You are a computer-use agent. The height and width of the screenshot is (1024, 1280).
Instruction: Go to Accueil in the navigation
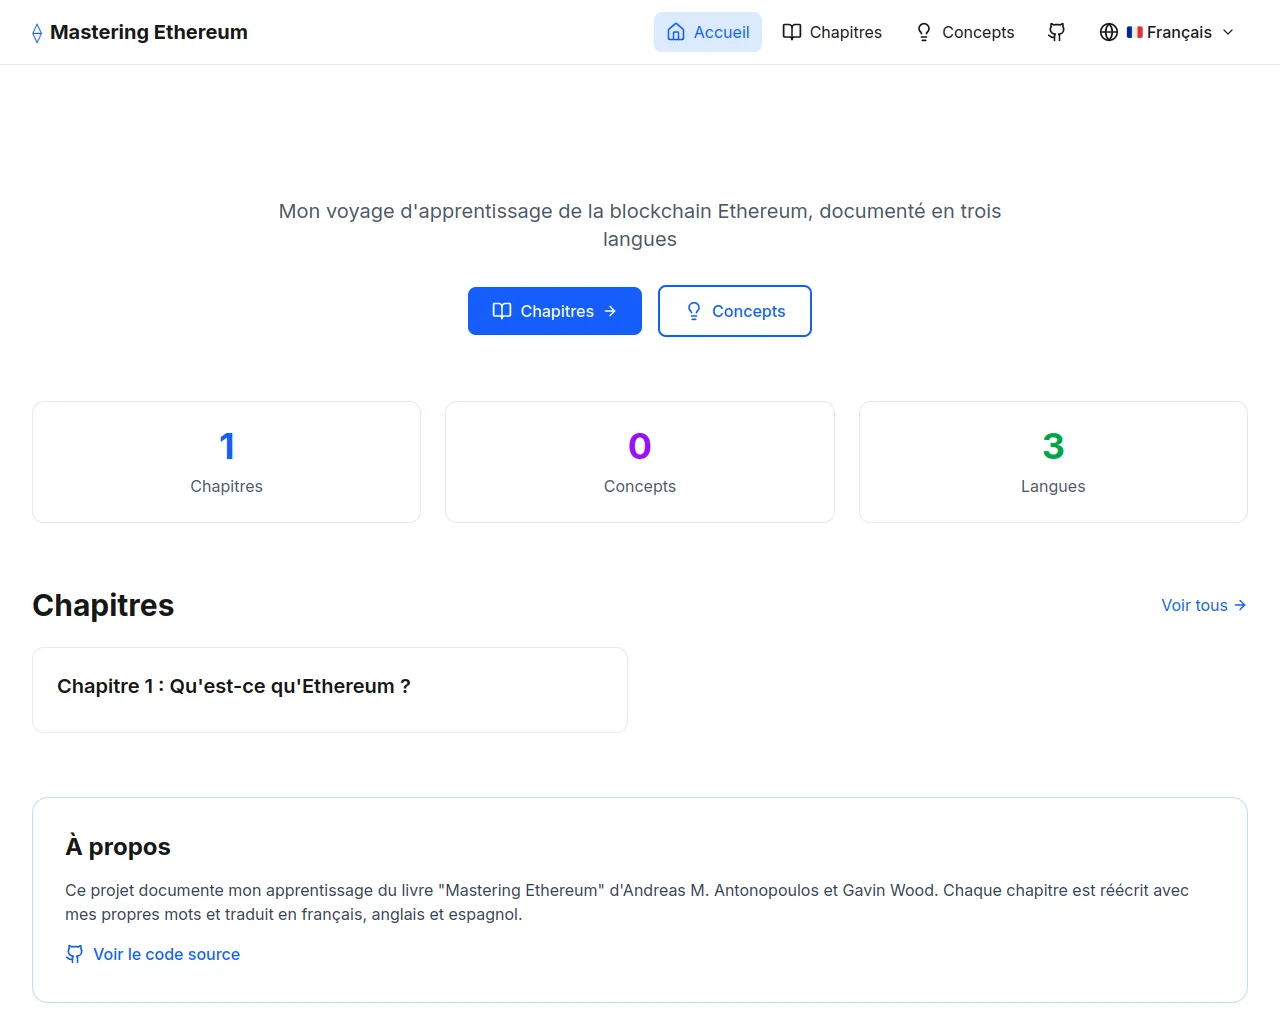tap(708, 32)
